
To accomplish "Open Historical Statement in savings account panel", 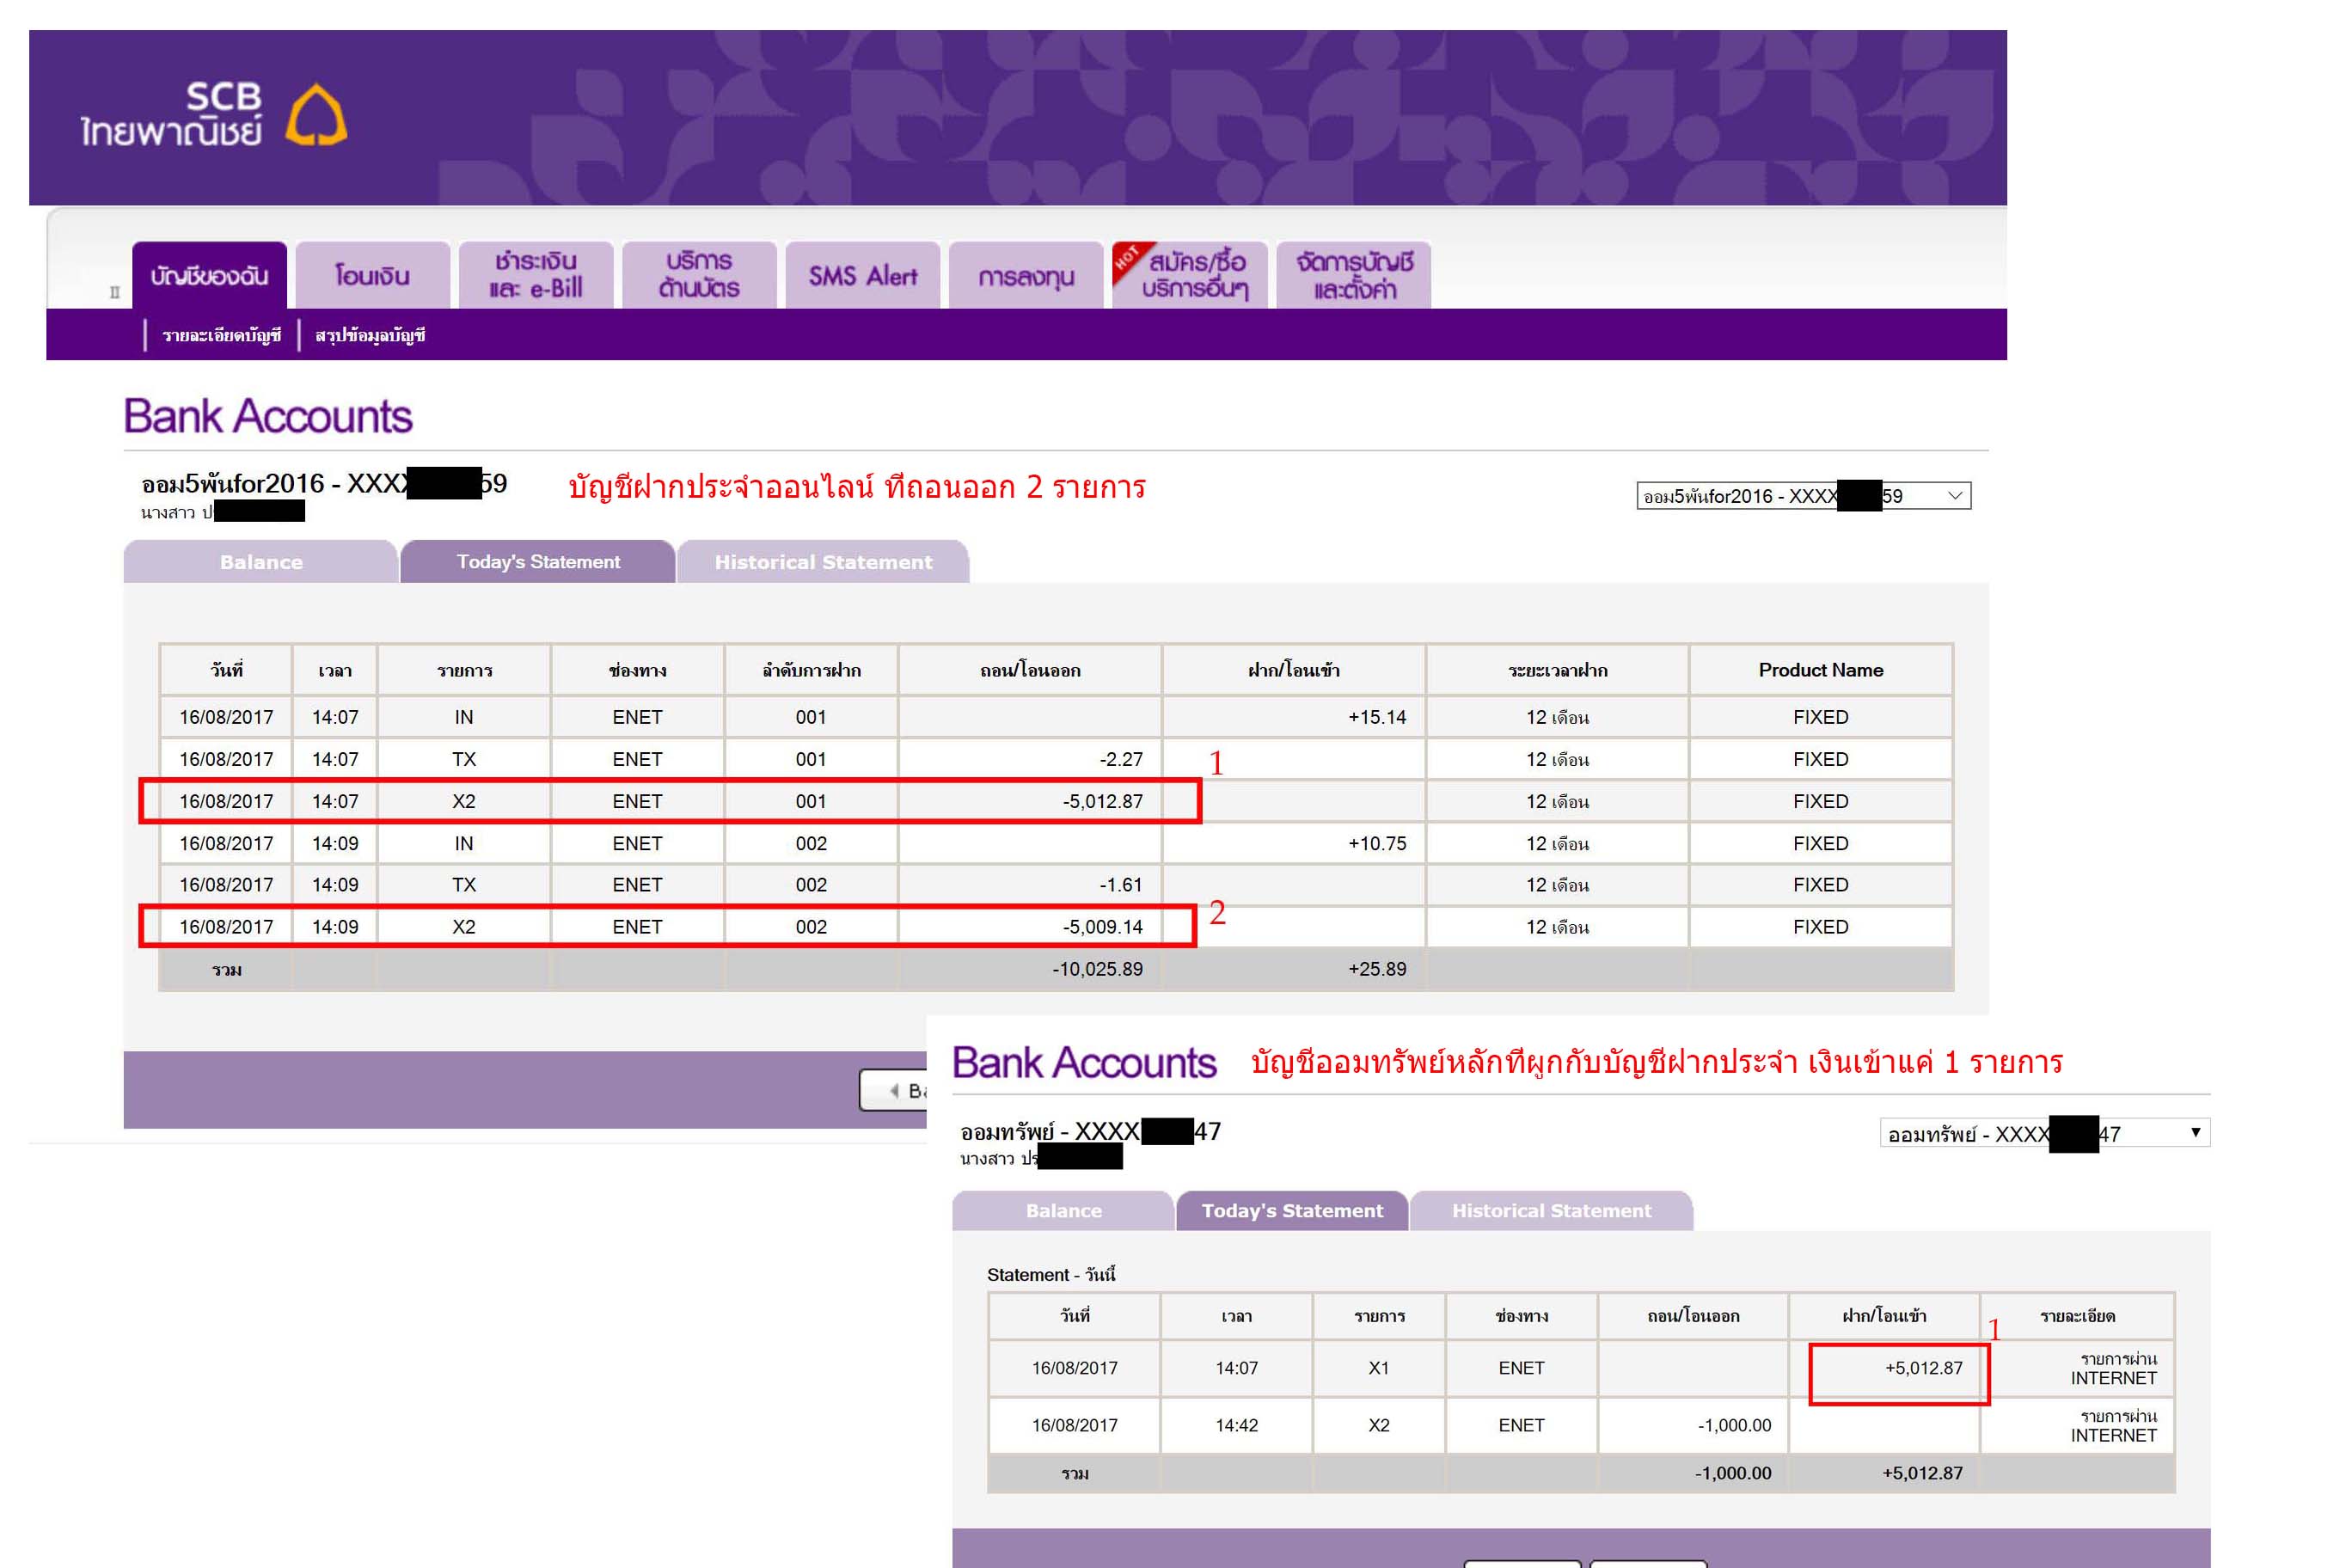I will point(1551,1211).
